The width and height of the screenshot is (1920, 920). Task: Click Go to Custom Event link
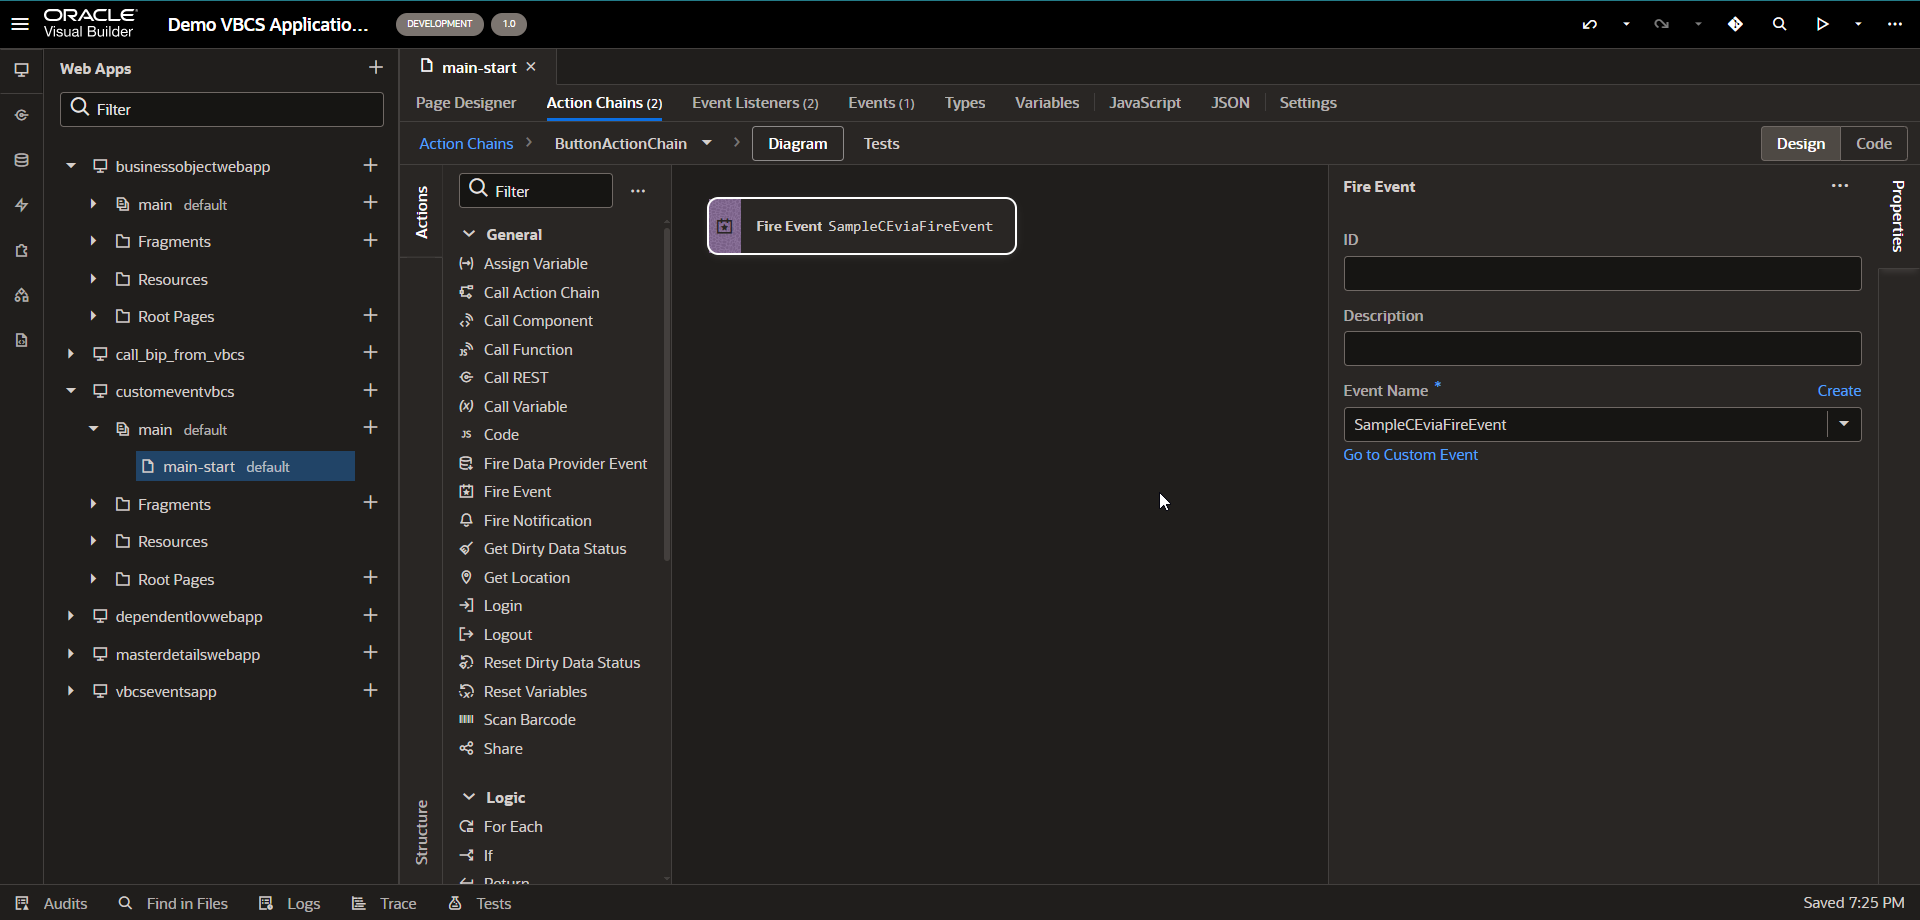click(x=1410, y=455)
